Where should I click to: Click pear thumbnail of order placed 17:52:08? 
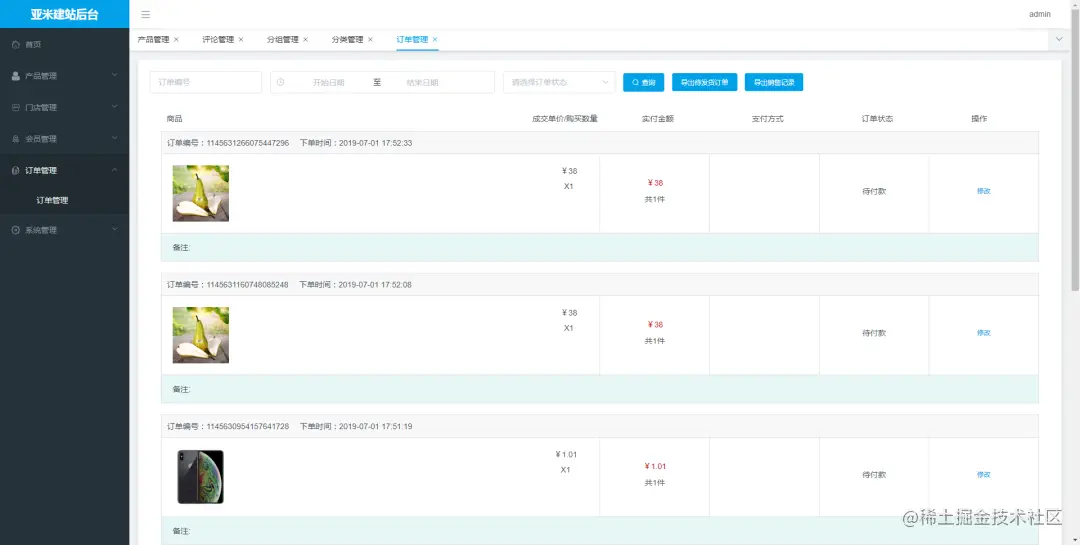point(200,335)
